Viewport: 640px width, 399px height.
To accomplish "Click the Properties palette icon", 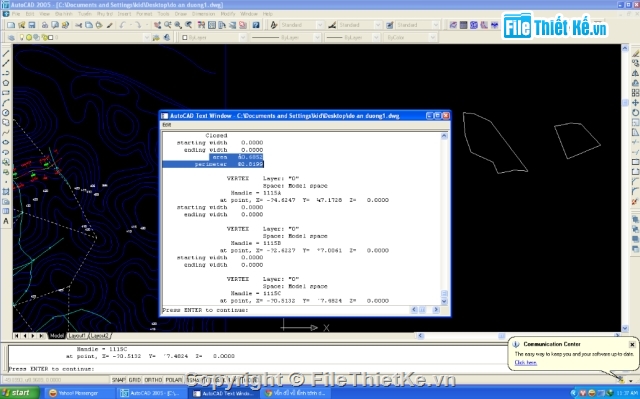I will point(201,25).
